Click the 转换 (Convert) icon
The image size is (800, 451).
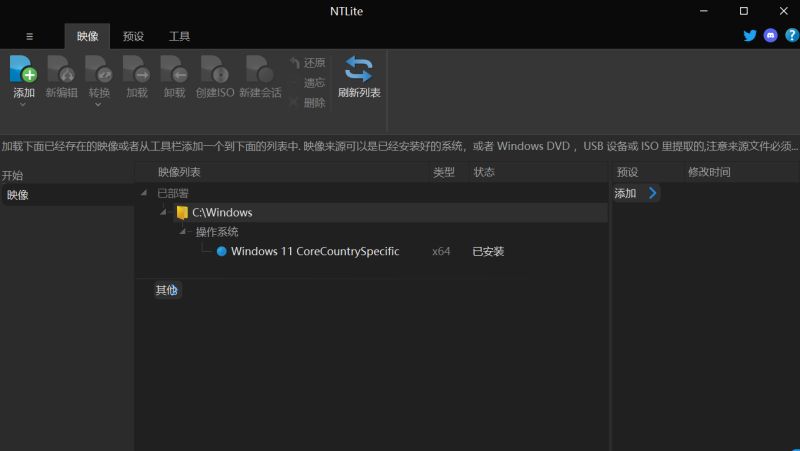point(99,69)
